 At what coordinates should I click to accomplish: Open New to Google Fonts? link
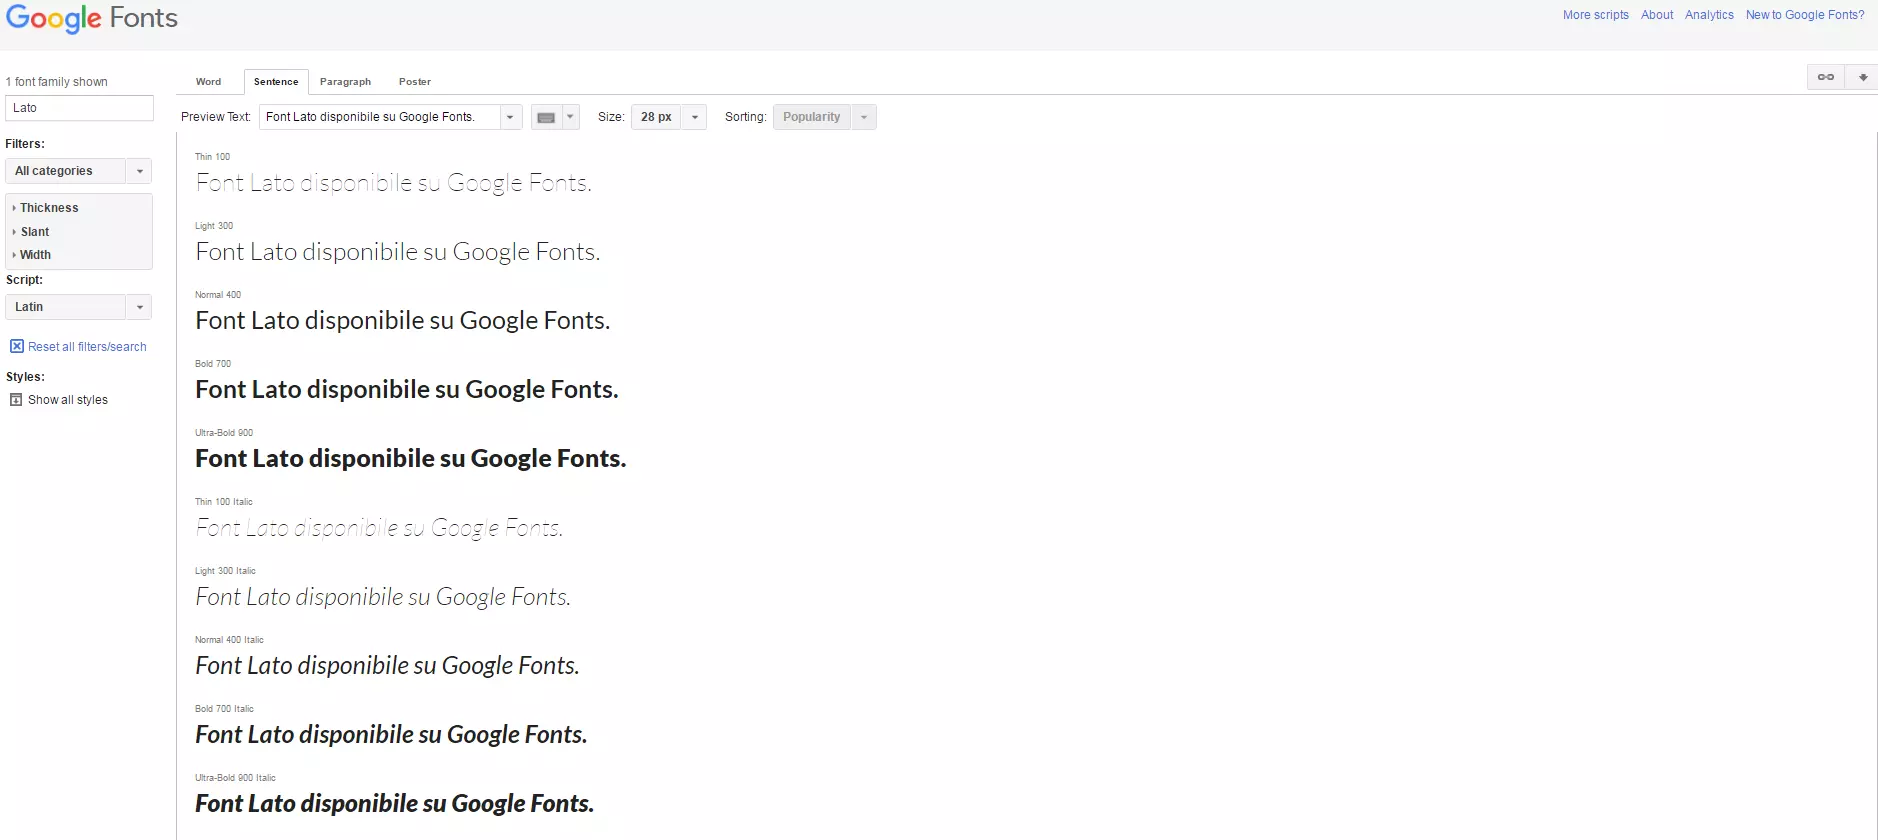click(x=1805, y=15)
